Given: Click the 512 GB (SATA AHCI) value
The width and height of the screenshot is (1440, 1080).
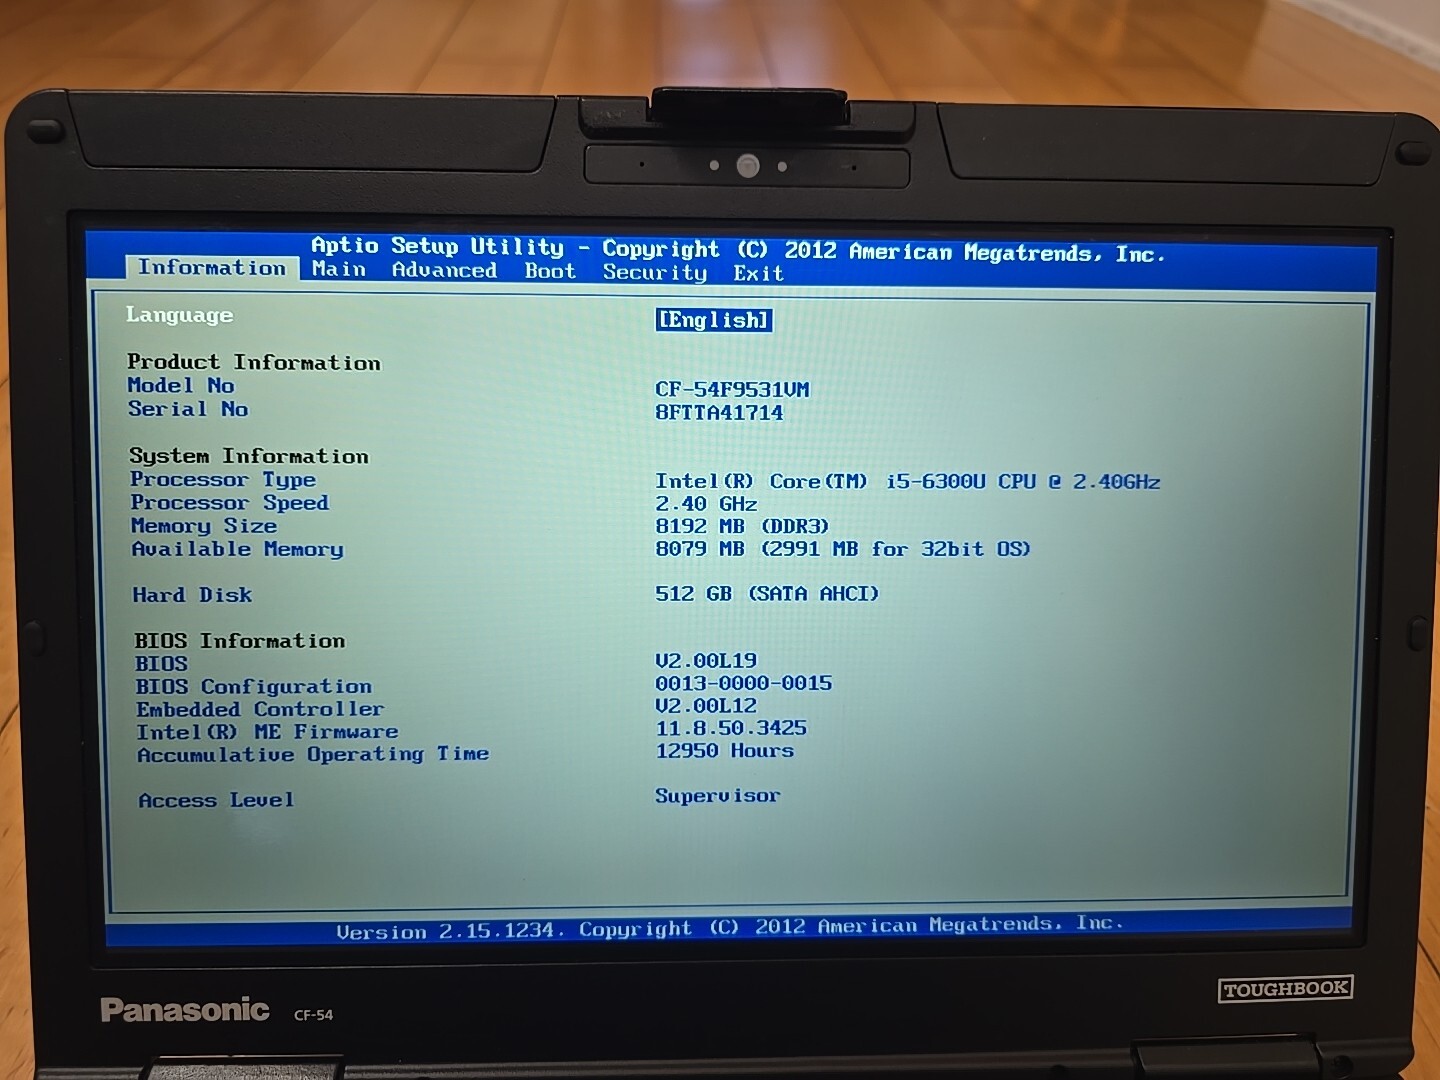Looking at the screenshot, I should click(767, 593).
